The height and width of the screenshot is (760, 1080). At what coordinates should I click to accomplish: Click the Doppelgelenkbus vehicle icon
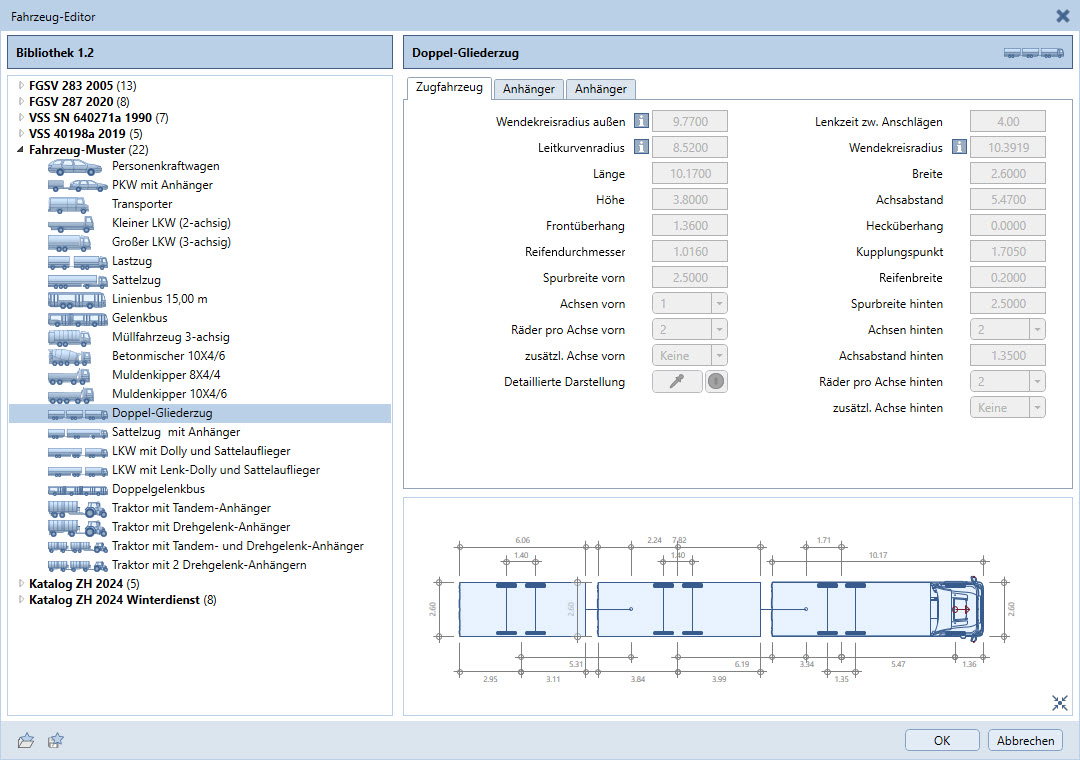pyautogui.click(x=77, y=489)
